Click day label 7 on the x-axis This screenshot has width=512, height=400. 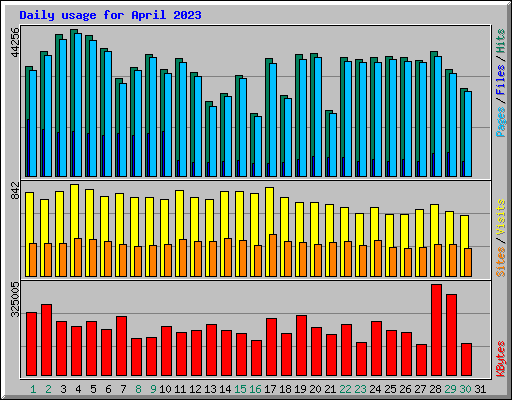[x=123, y=389]
